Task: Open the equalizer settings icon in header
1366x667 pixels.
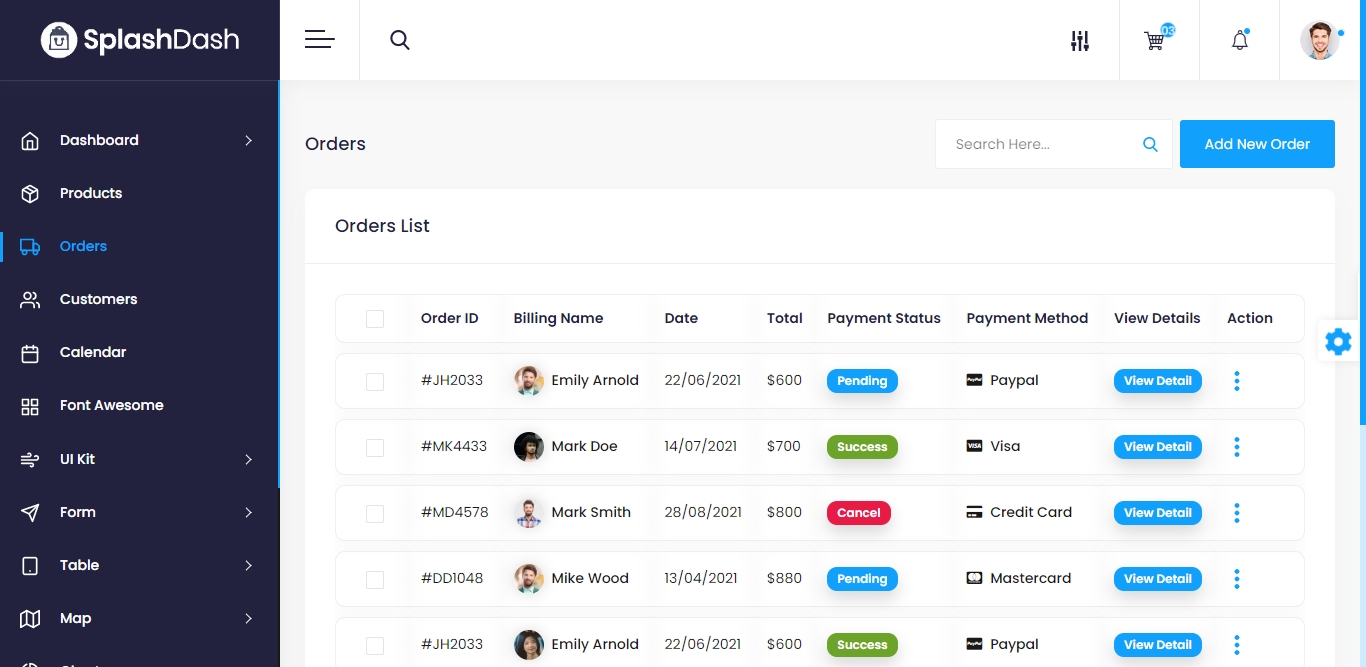Action: [1079, 41]
